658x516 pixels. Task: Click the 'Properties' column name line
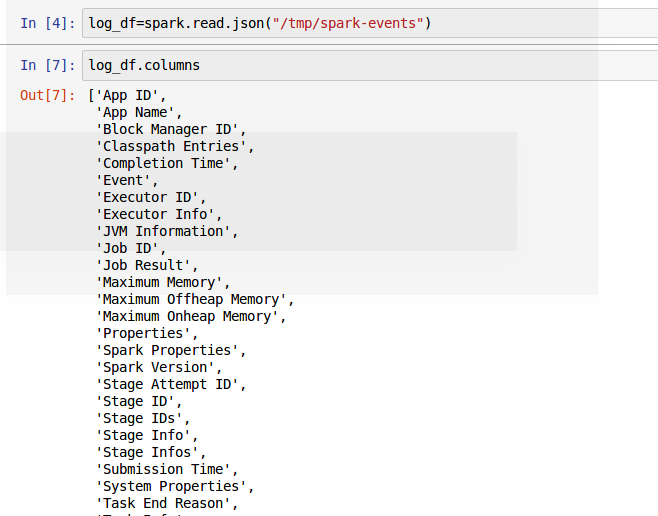[147, 334]
